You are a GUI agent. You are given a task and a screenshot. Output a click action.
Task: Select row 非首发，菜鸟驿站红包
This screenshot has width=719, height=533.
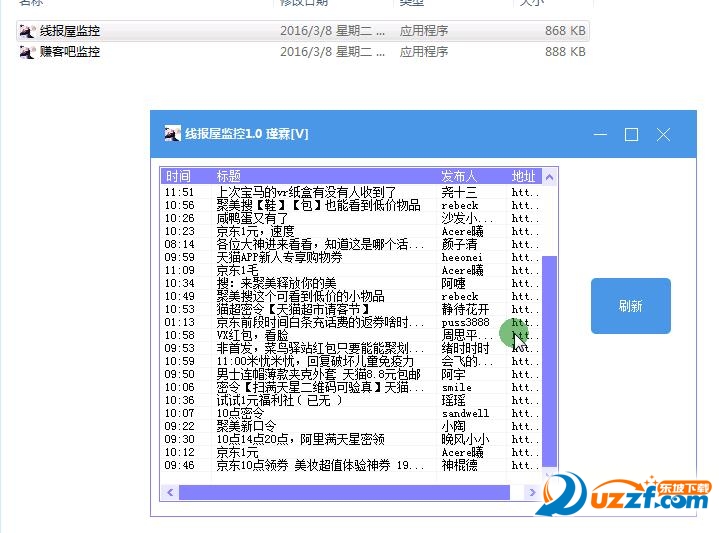coord(351,348)
